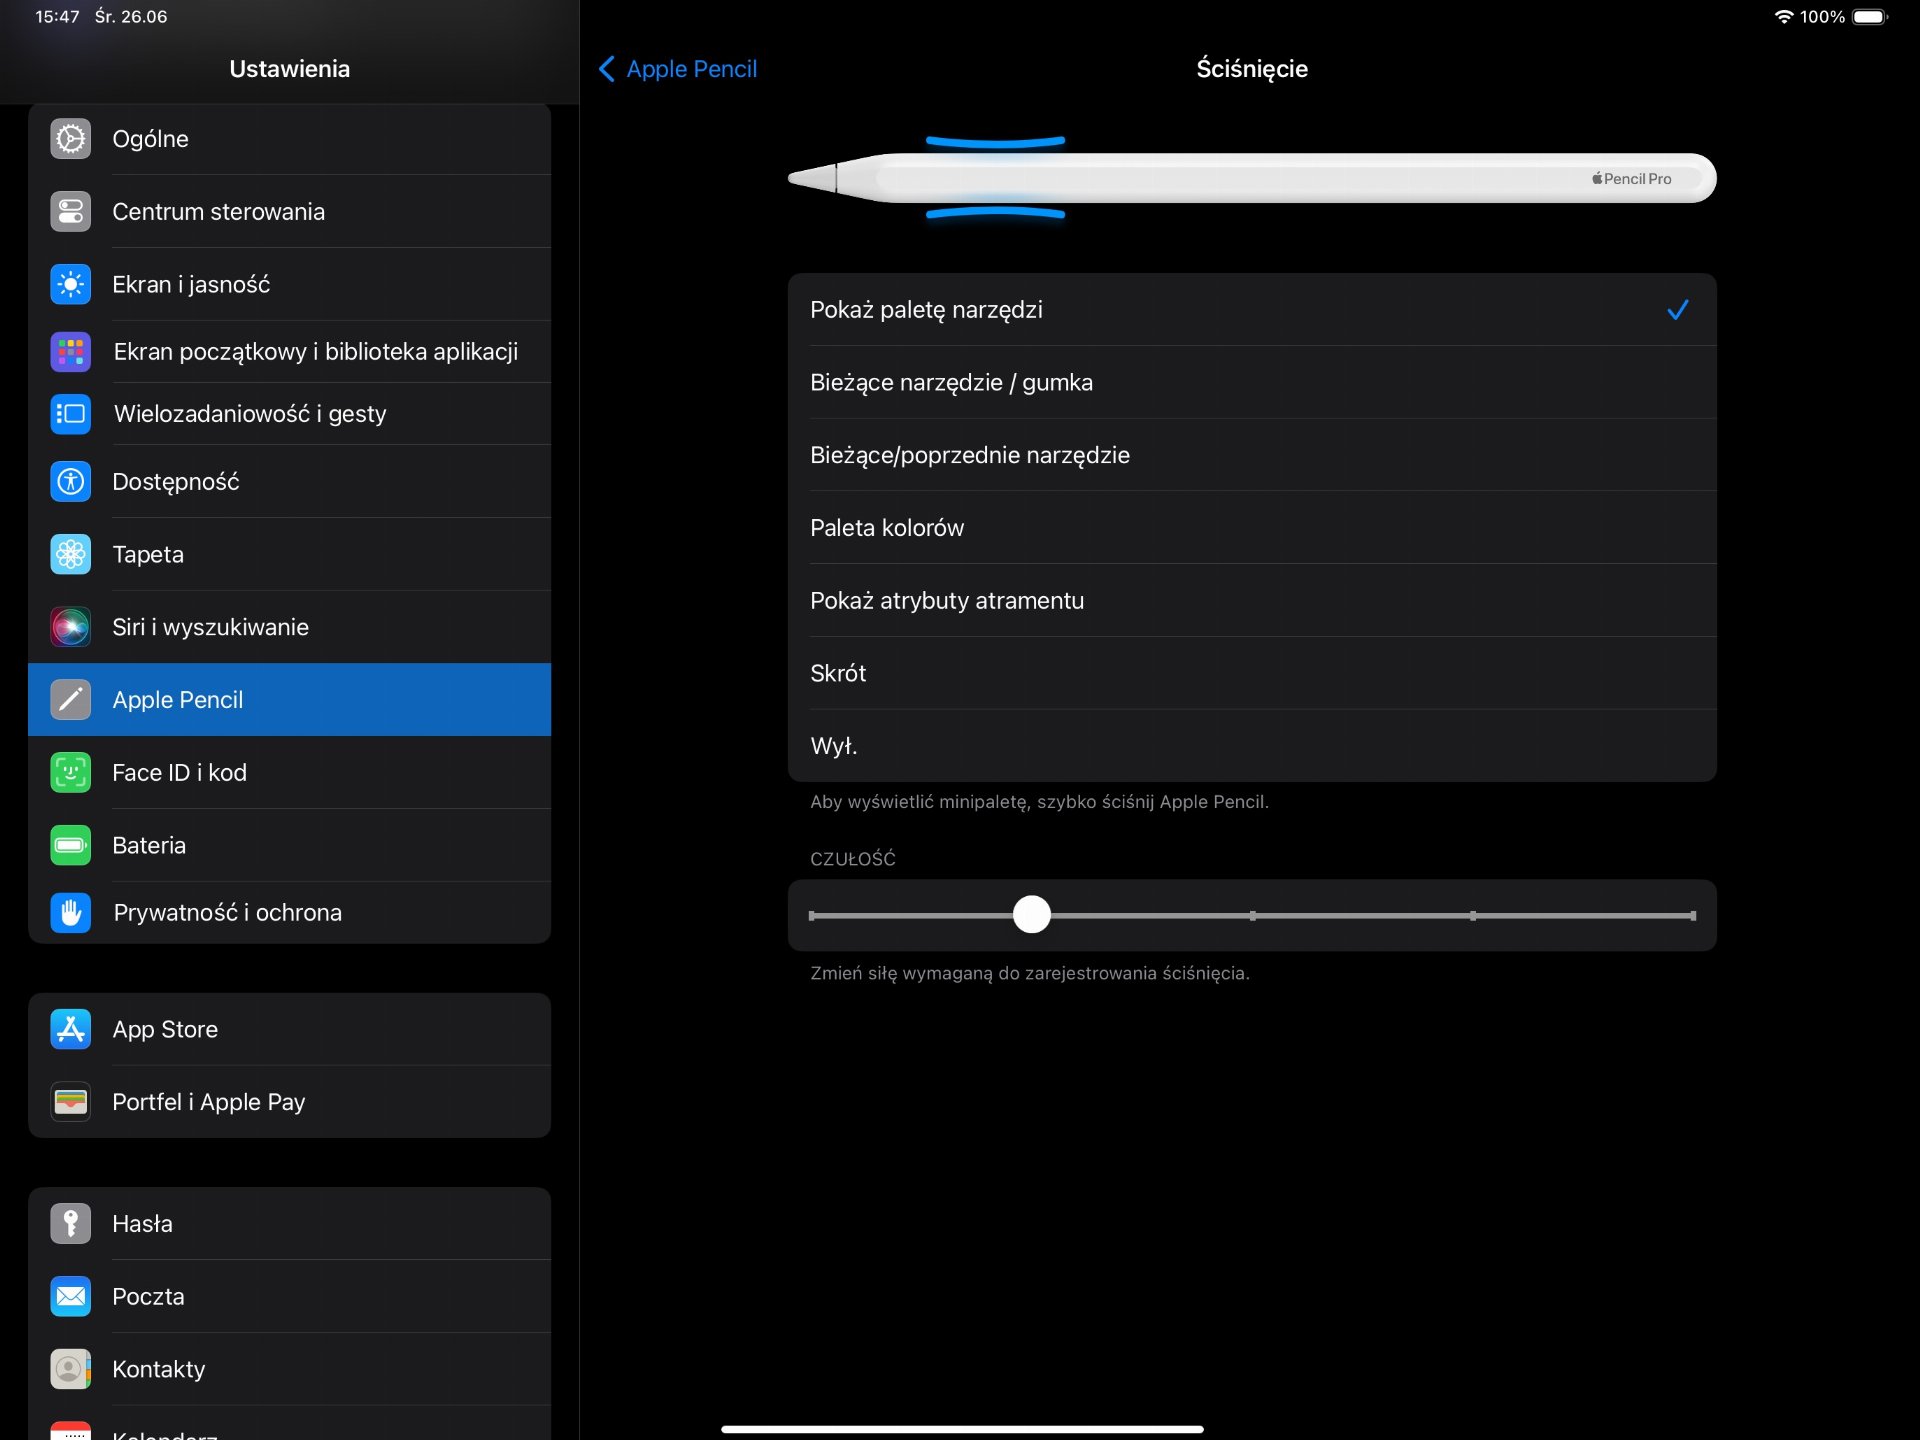The width and height of the screenshot is (1920, 1440).
Task: Open Ogólne gear icon
Action: 70,139
